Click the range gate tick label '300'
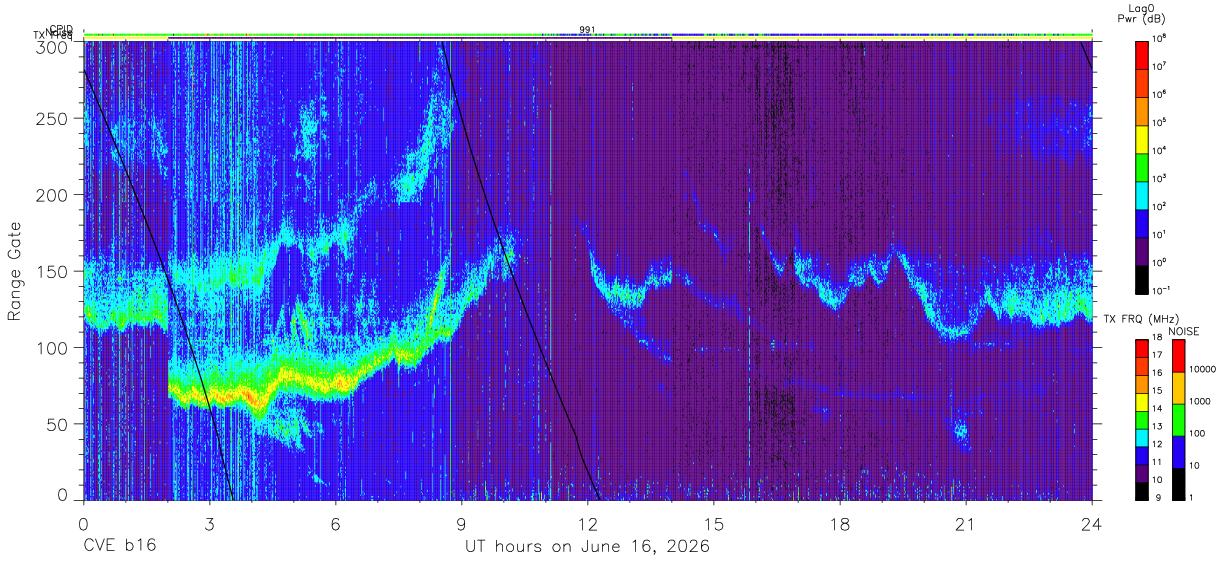 click(x=52, y=46)
